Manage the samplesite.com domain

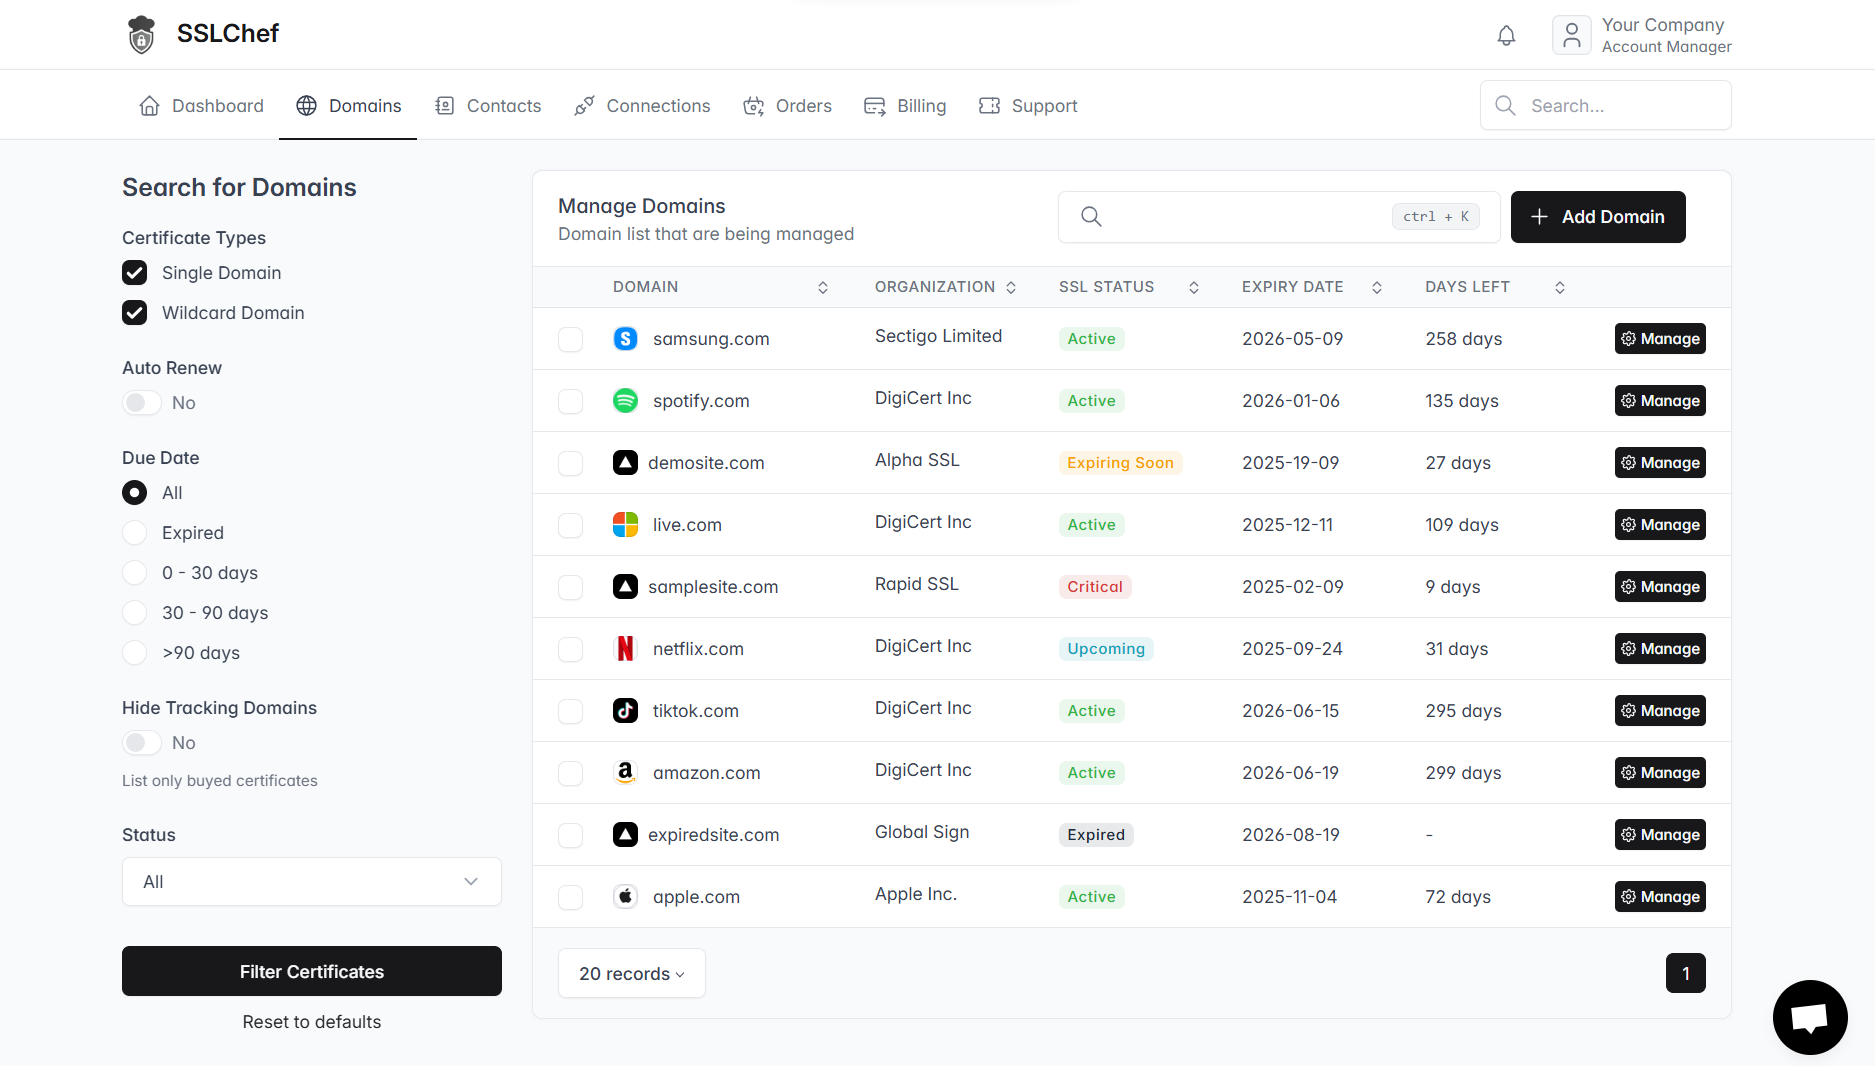tap(1660, 587)
